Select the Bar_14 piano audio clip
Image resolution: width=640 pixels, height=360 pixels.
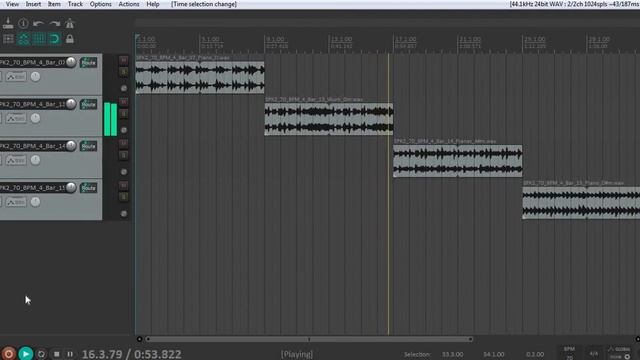click(458, 161)
